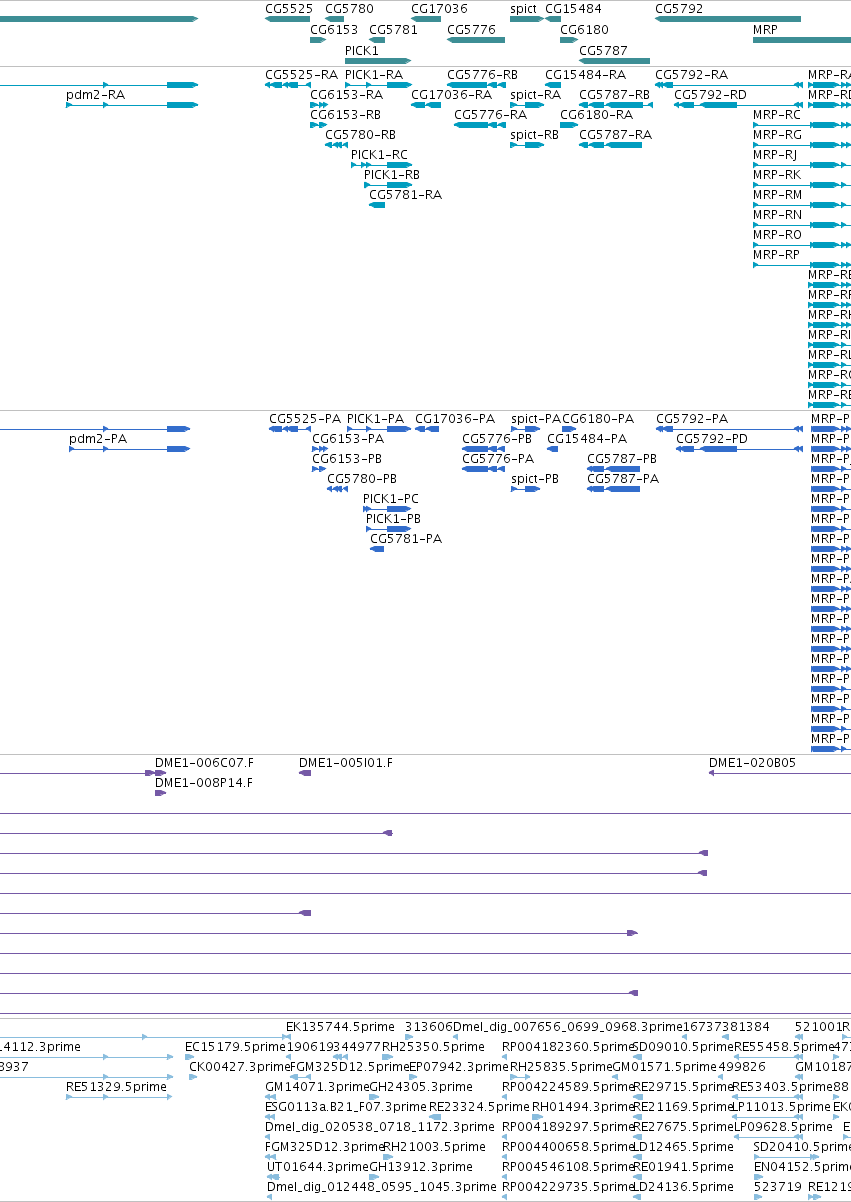The width and height of the screenshot is (851, 1202).
Task: Click the DME1-006C07.F feature label
Action: (204, 763)
